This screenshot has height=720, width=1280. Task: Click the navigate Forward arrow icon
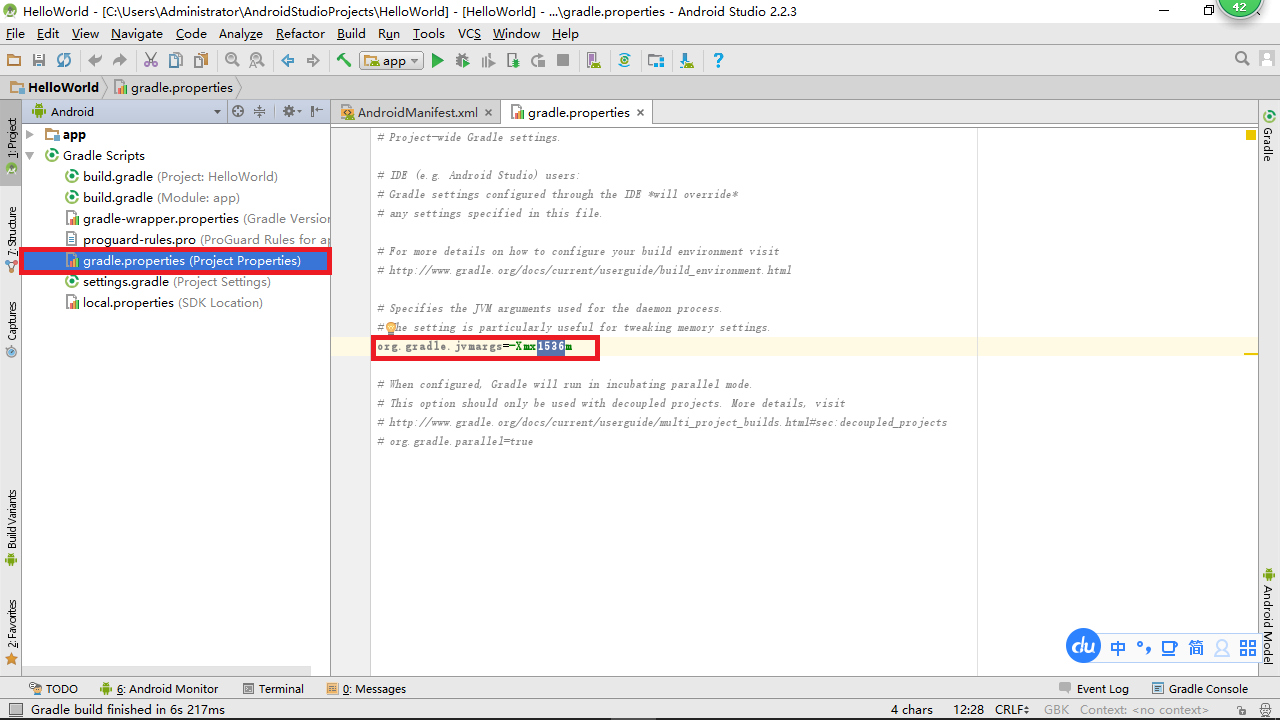tap(313, 61)
